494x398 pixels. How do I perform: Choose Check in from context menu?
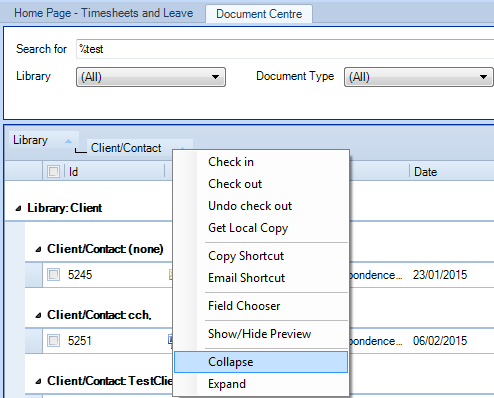[261, 162]
